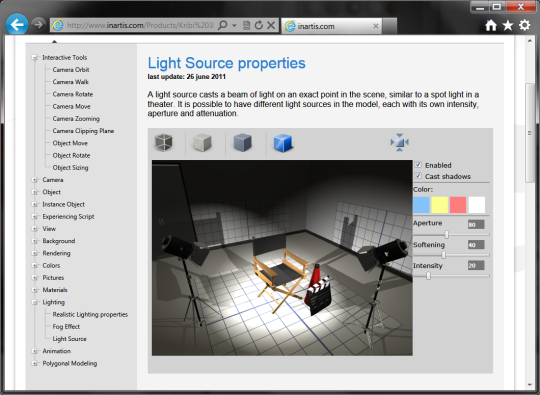540x395 pixels.
Task: Click the zoom-to-fit arrows icon
Action: [x=399, y=142]
